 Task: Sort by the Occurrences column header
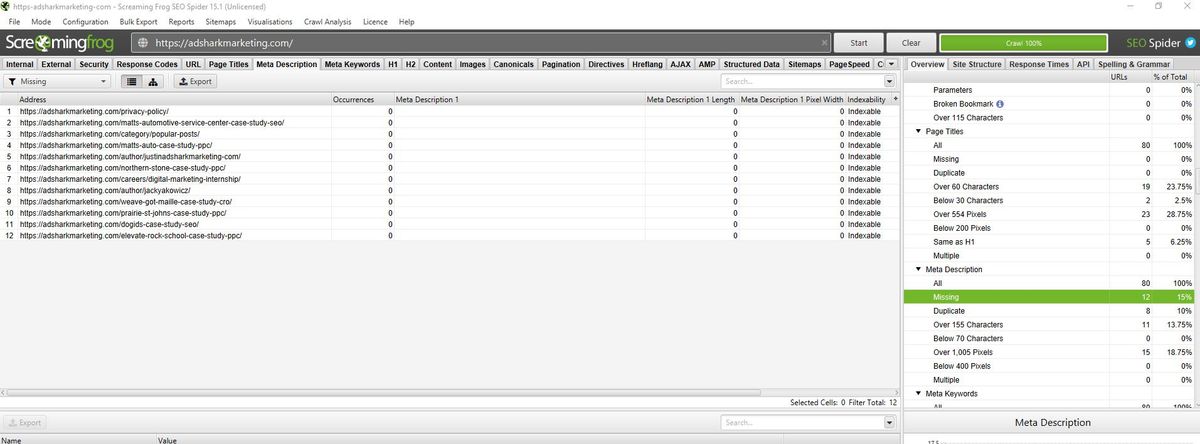pos(362,100)
